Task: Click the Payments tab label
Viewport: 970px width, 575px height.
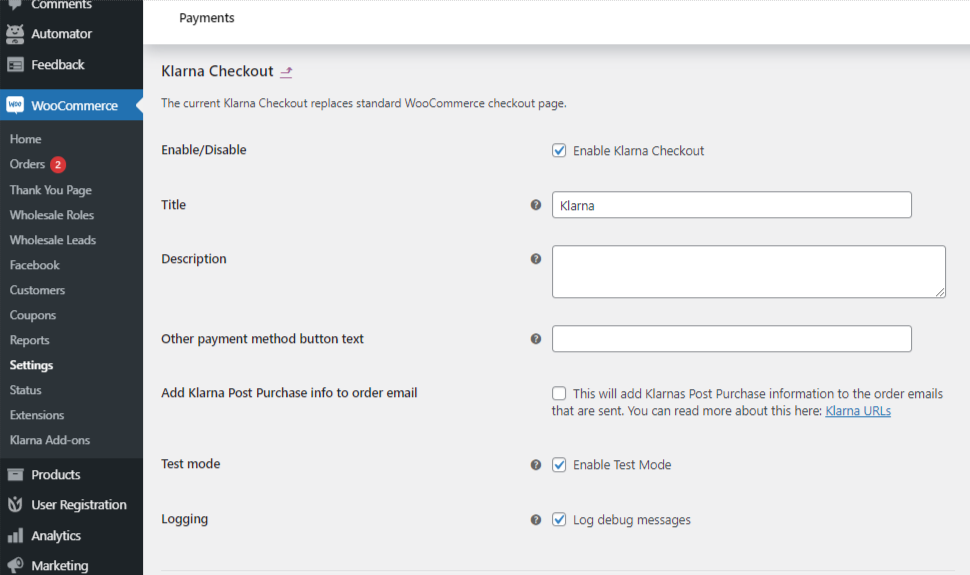Action: (207, 18)
